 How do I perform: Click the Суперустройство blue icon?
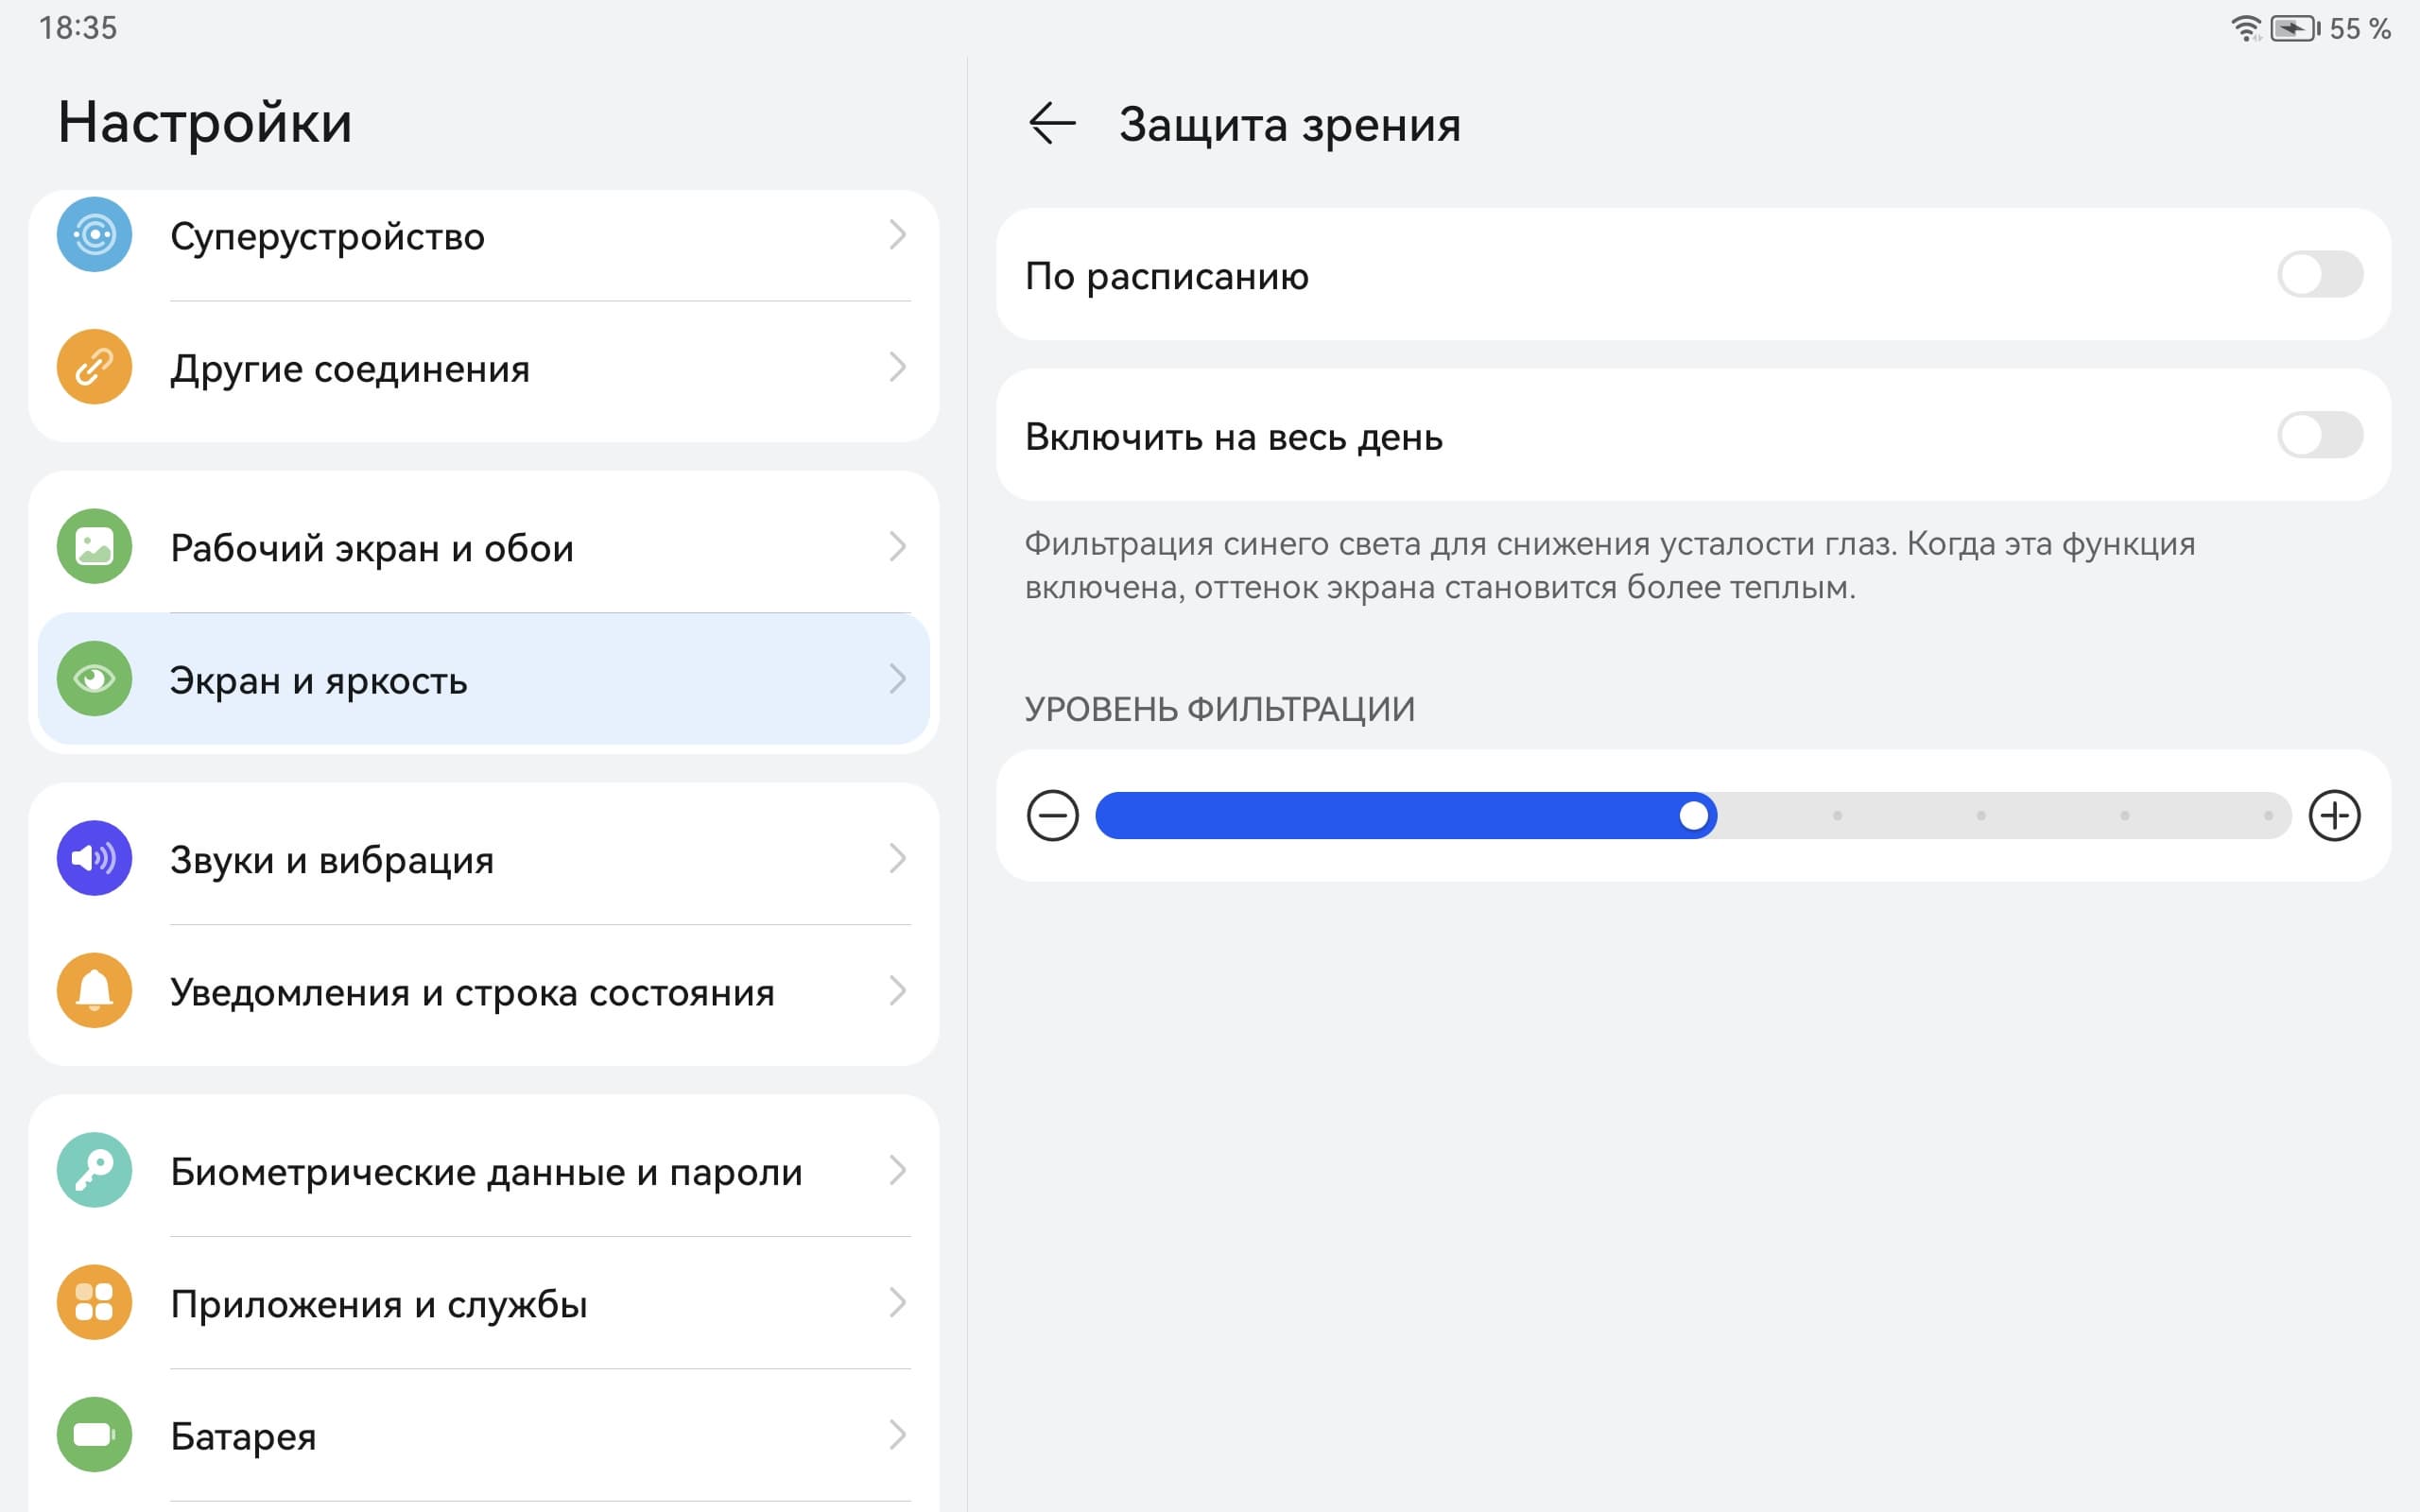tap(94, 235)
